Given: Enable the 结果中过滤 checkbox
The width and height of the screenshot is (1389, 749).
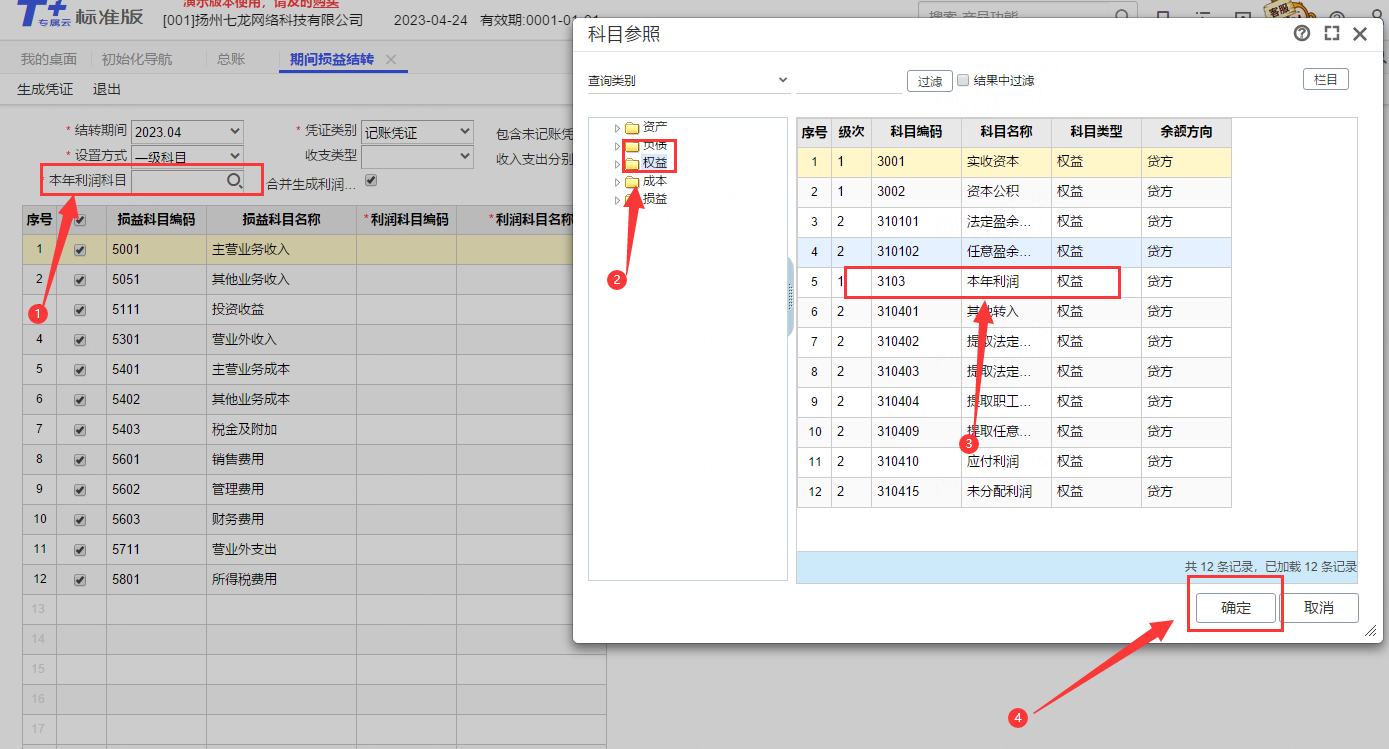Looking at the screenshot, I should (963, 80).
